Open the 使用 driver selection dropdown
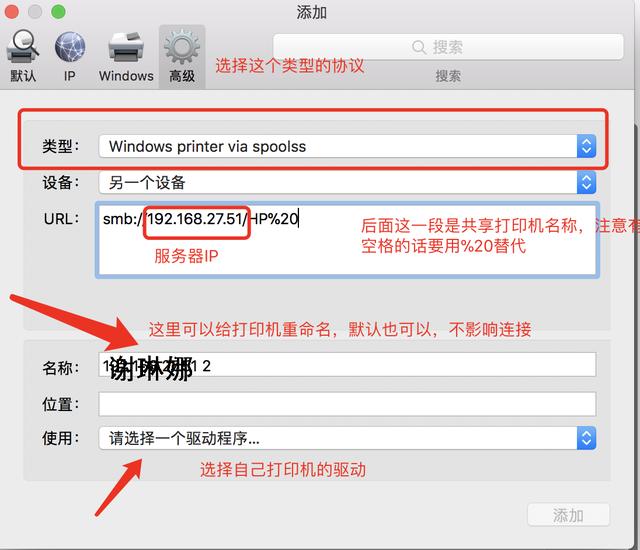Screen dimensions: 640x550 [347, 438]
